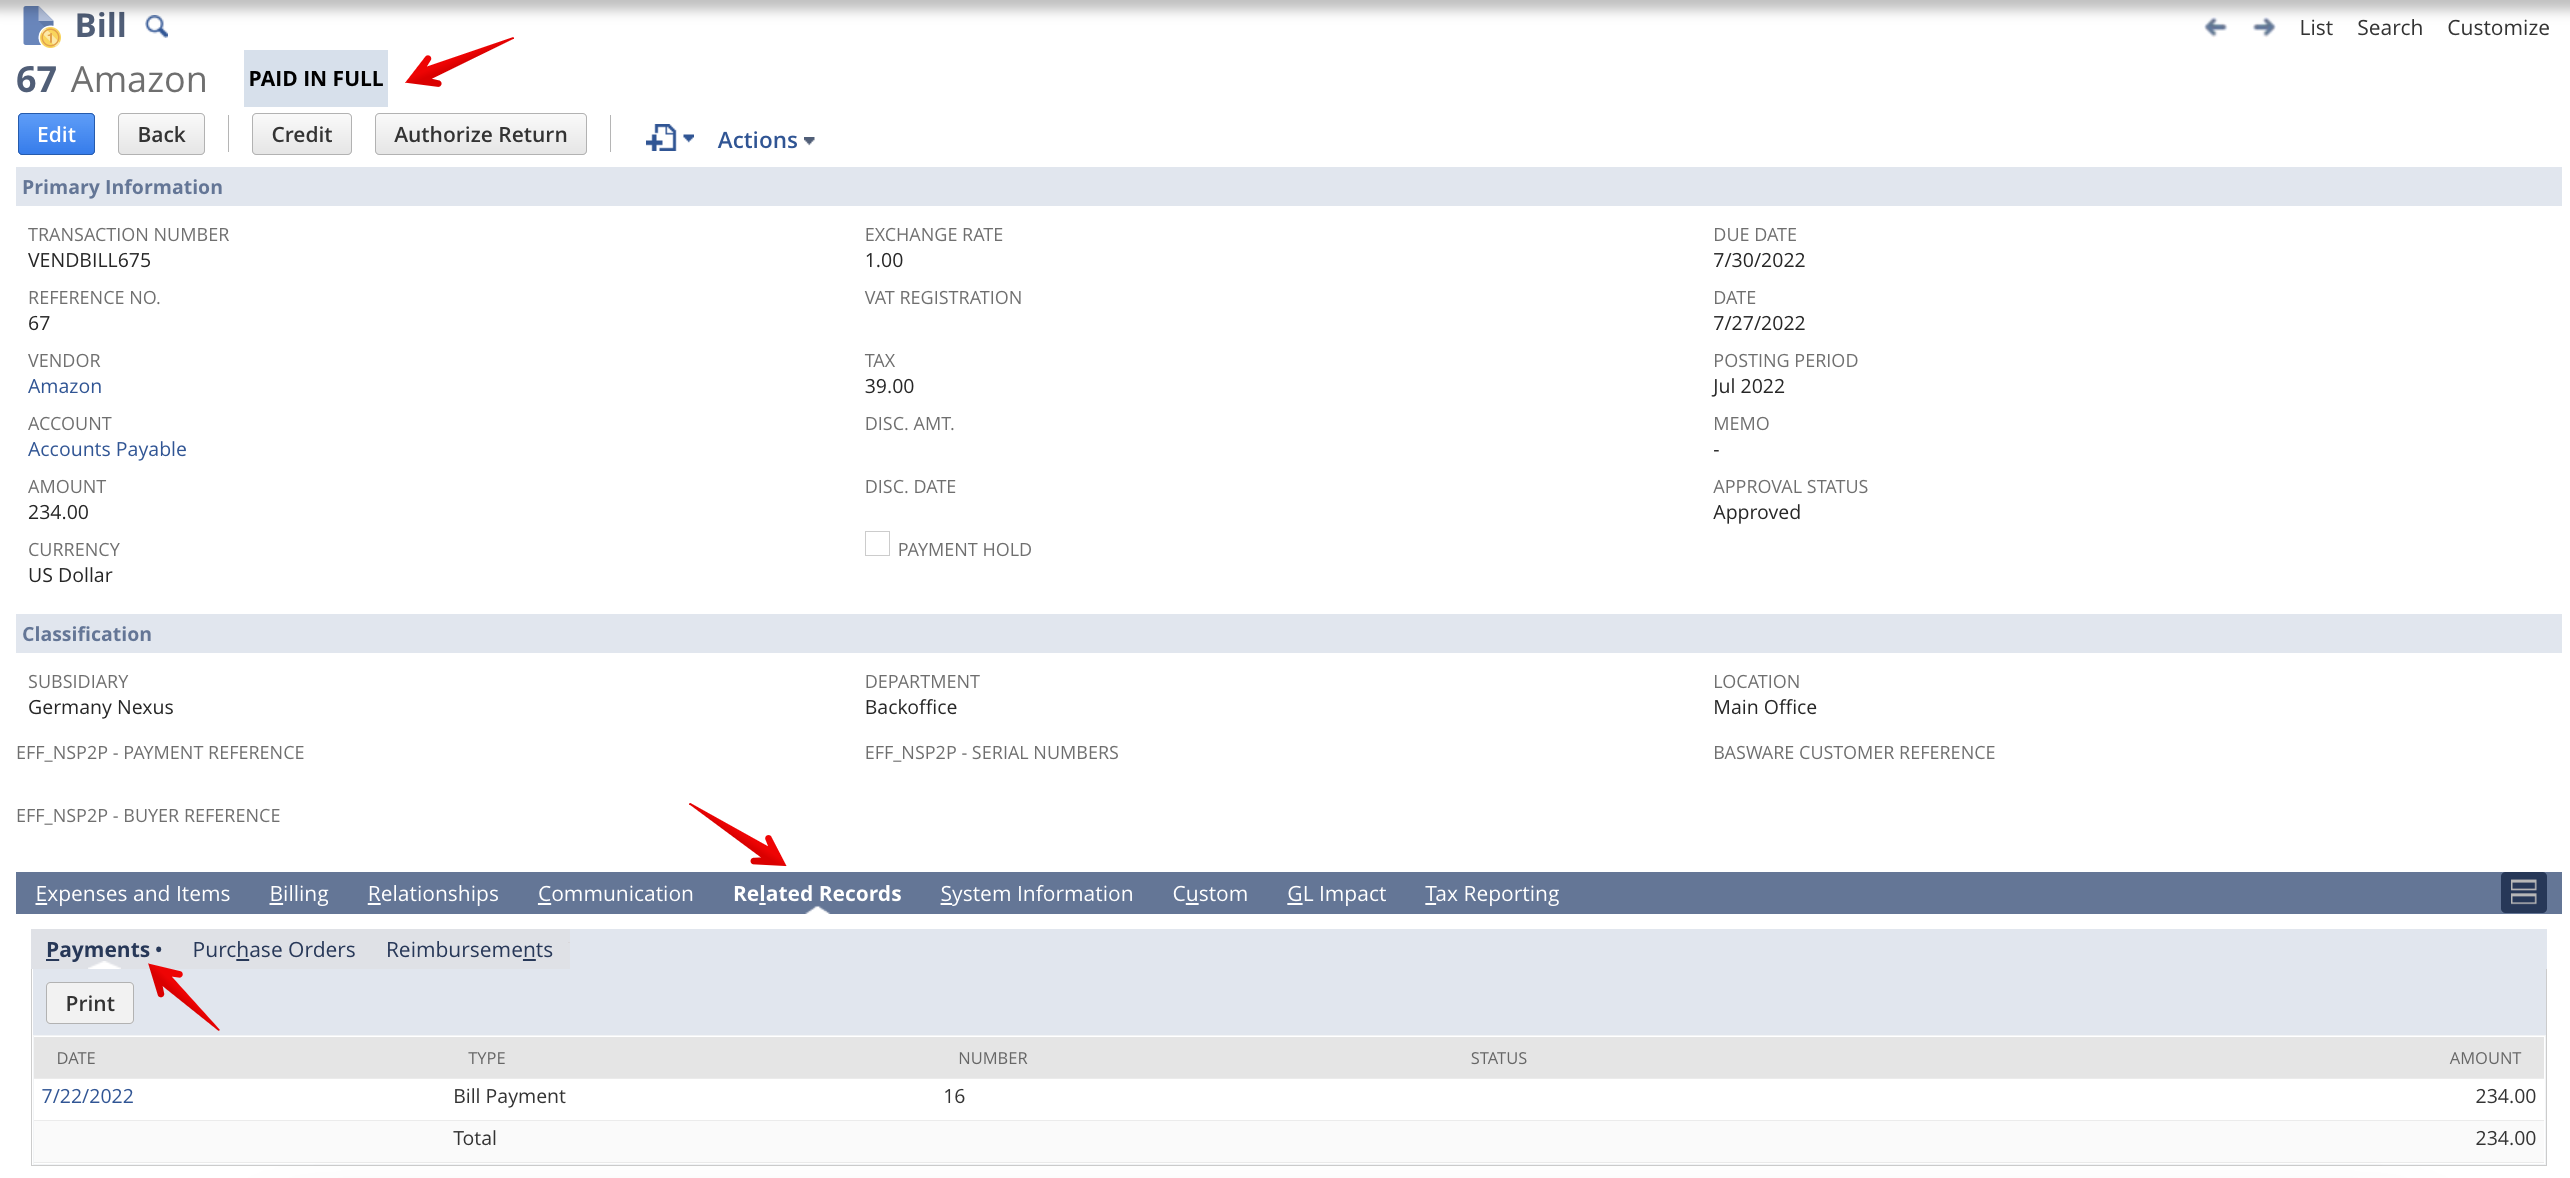Click the STATUS column header
This screenshot has width=2570, height=1178.
1498,1058
